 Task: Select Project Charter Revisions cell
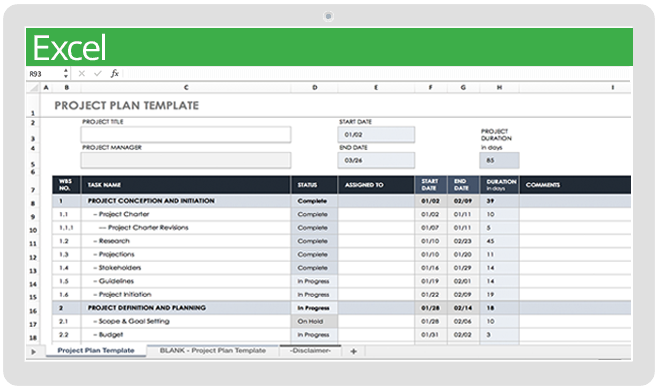pos(186,228)
